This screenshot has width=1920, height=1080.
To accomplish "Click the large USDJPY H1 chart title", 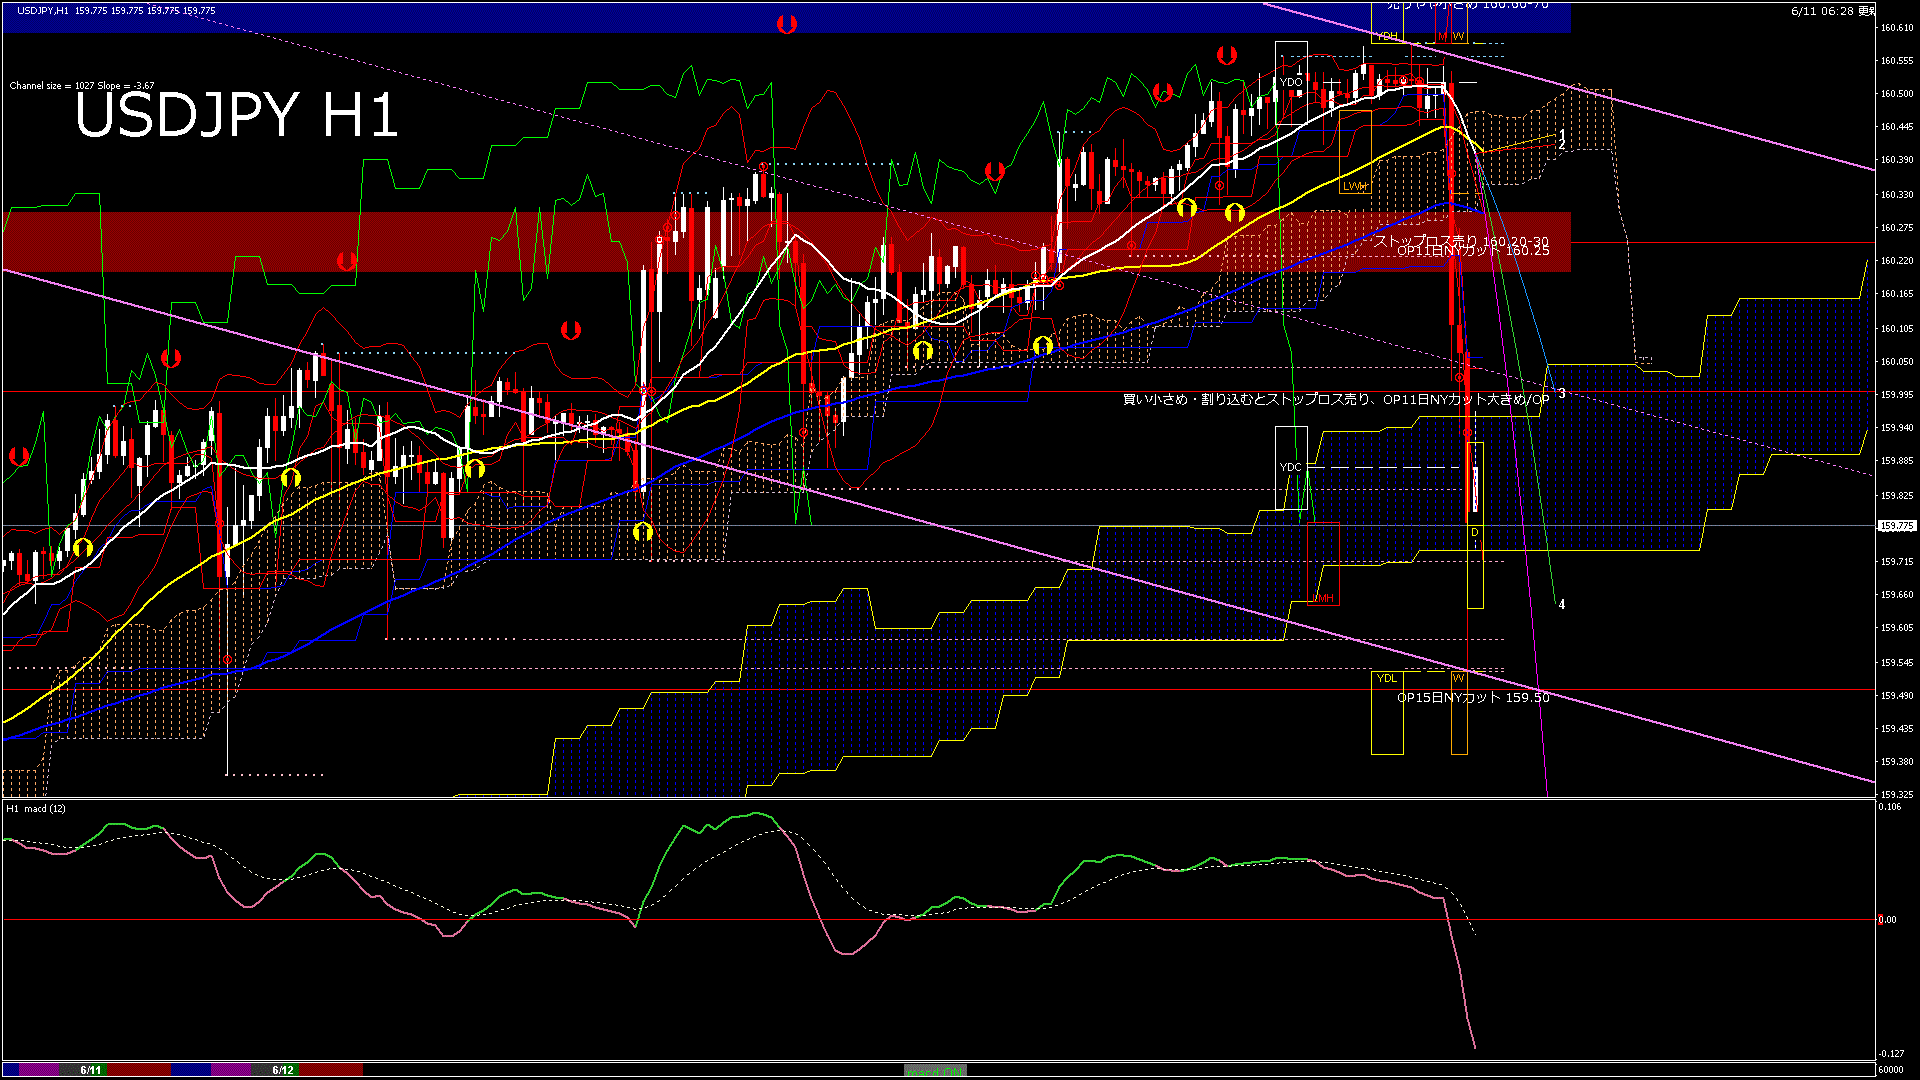I will 236,115.
